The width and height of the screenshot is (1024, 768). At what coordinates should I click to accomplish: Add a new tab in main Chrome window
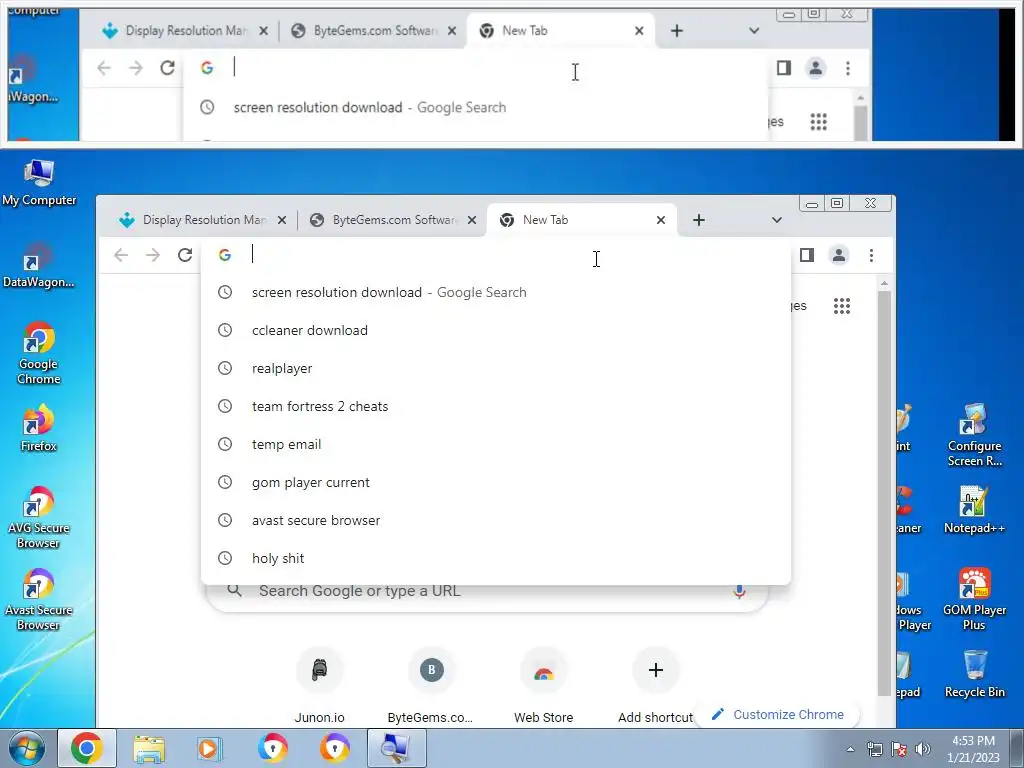[x=699, y=220]
